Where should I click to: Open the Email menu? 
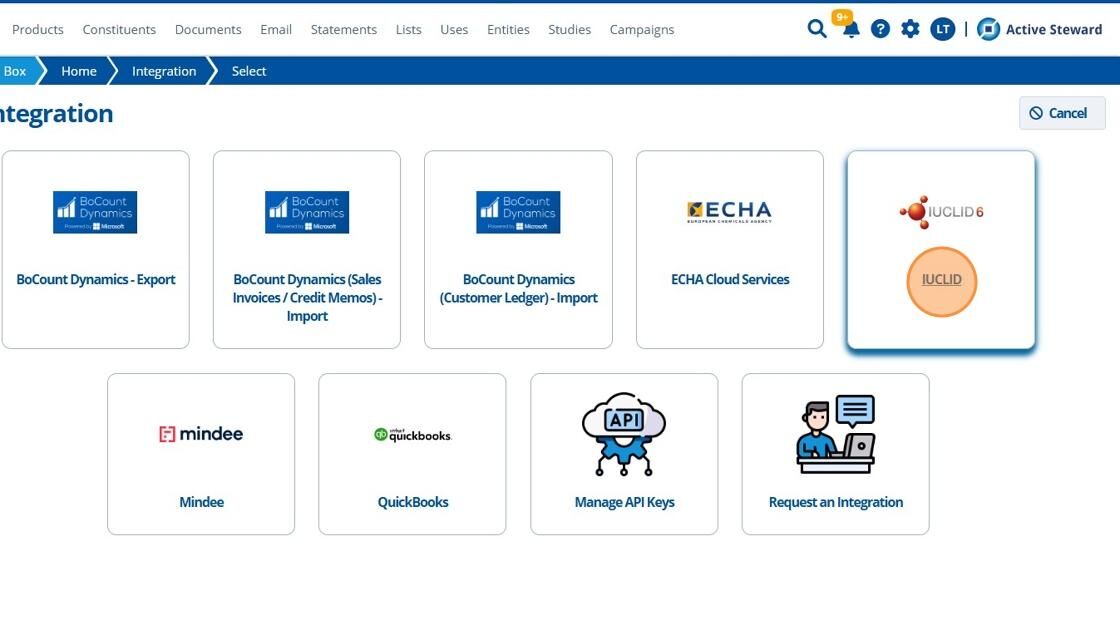[x=276, y=29]
